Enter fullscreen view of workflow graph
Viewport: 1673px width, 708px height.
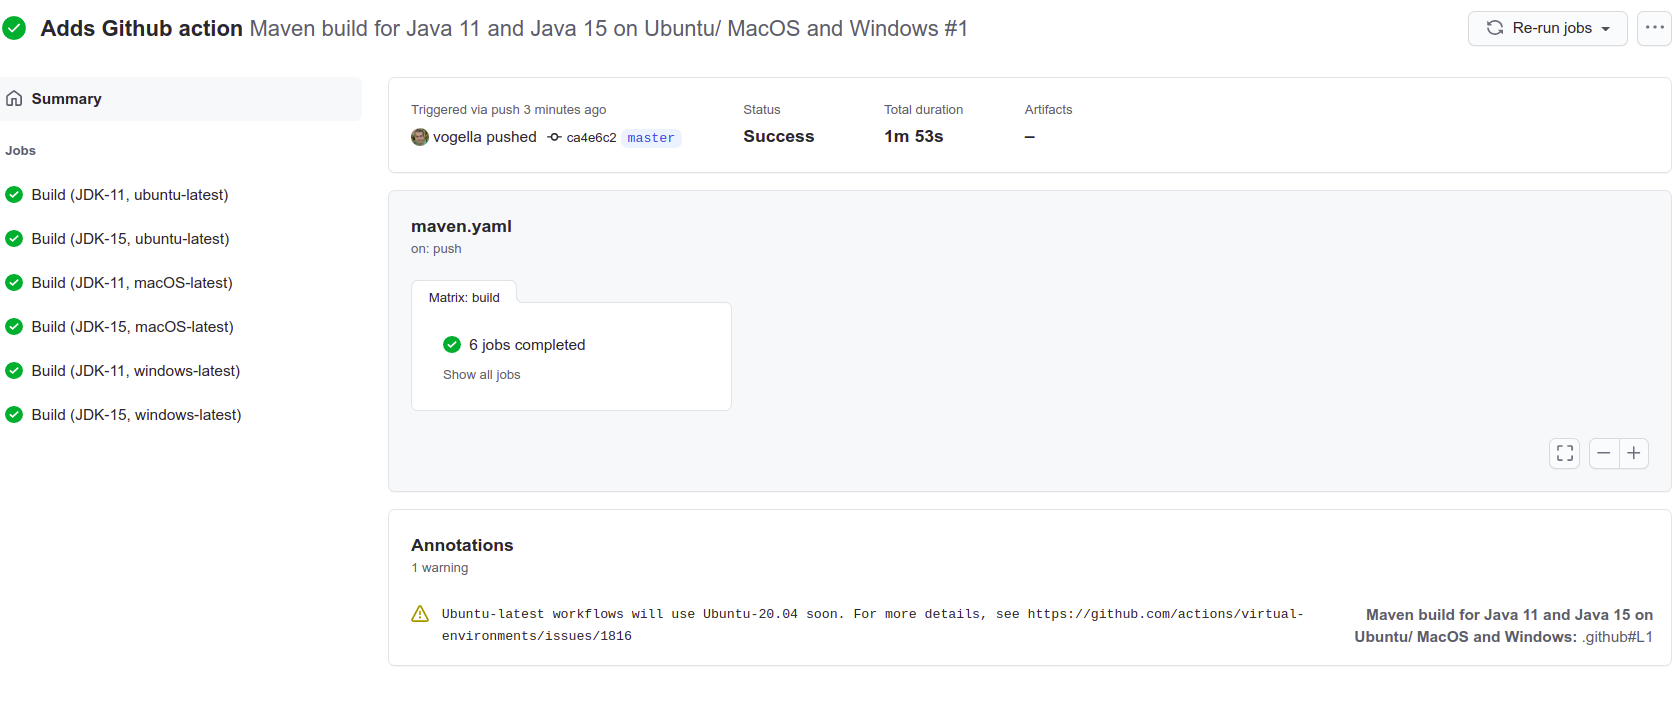tap(1565, 453)
